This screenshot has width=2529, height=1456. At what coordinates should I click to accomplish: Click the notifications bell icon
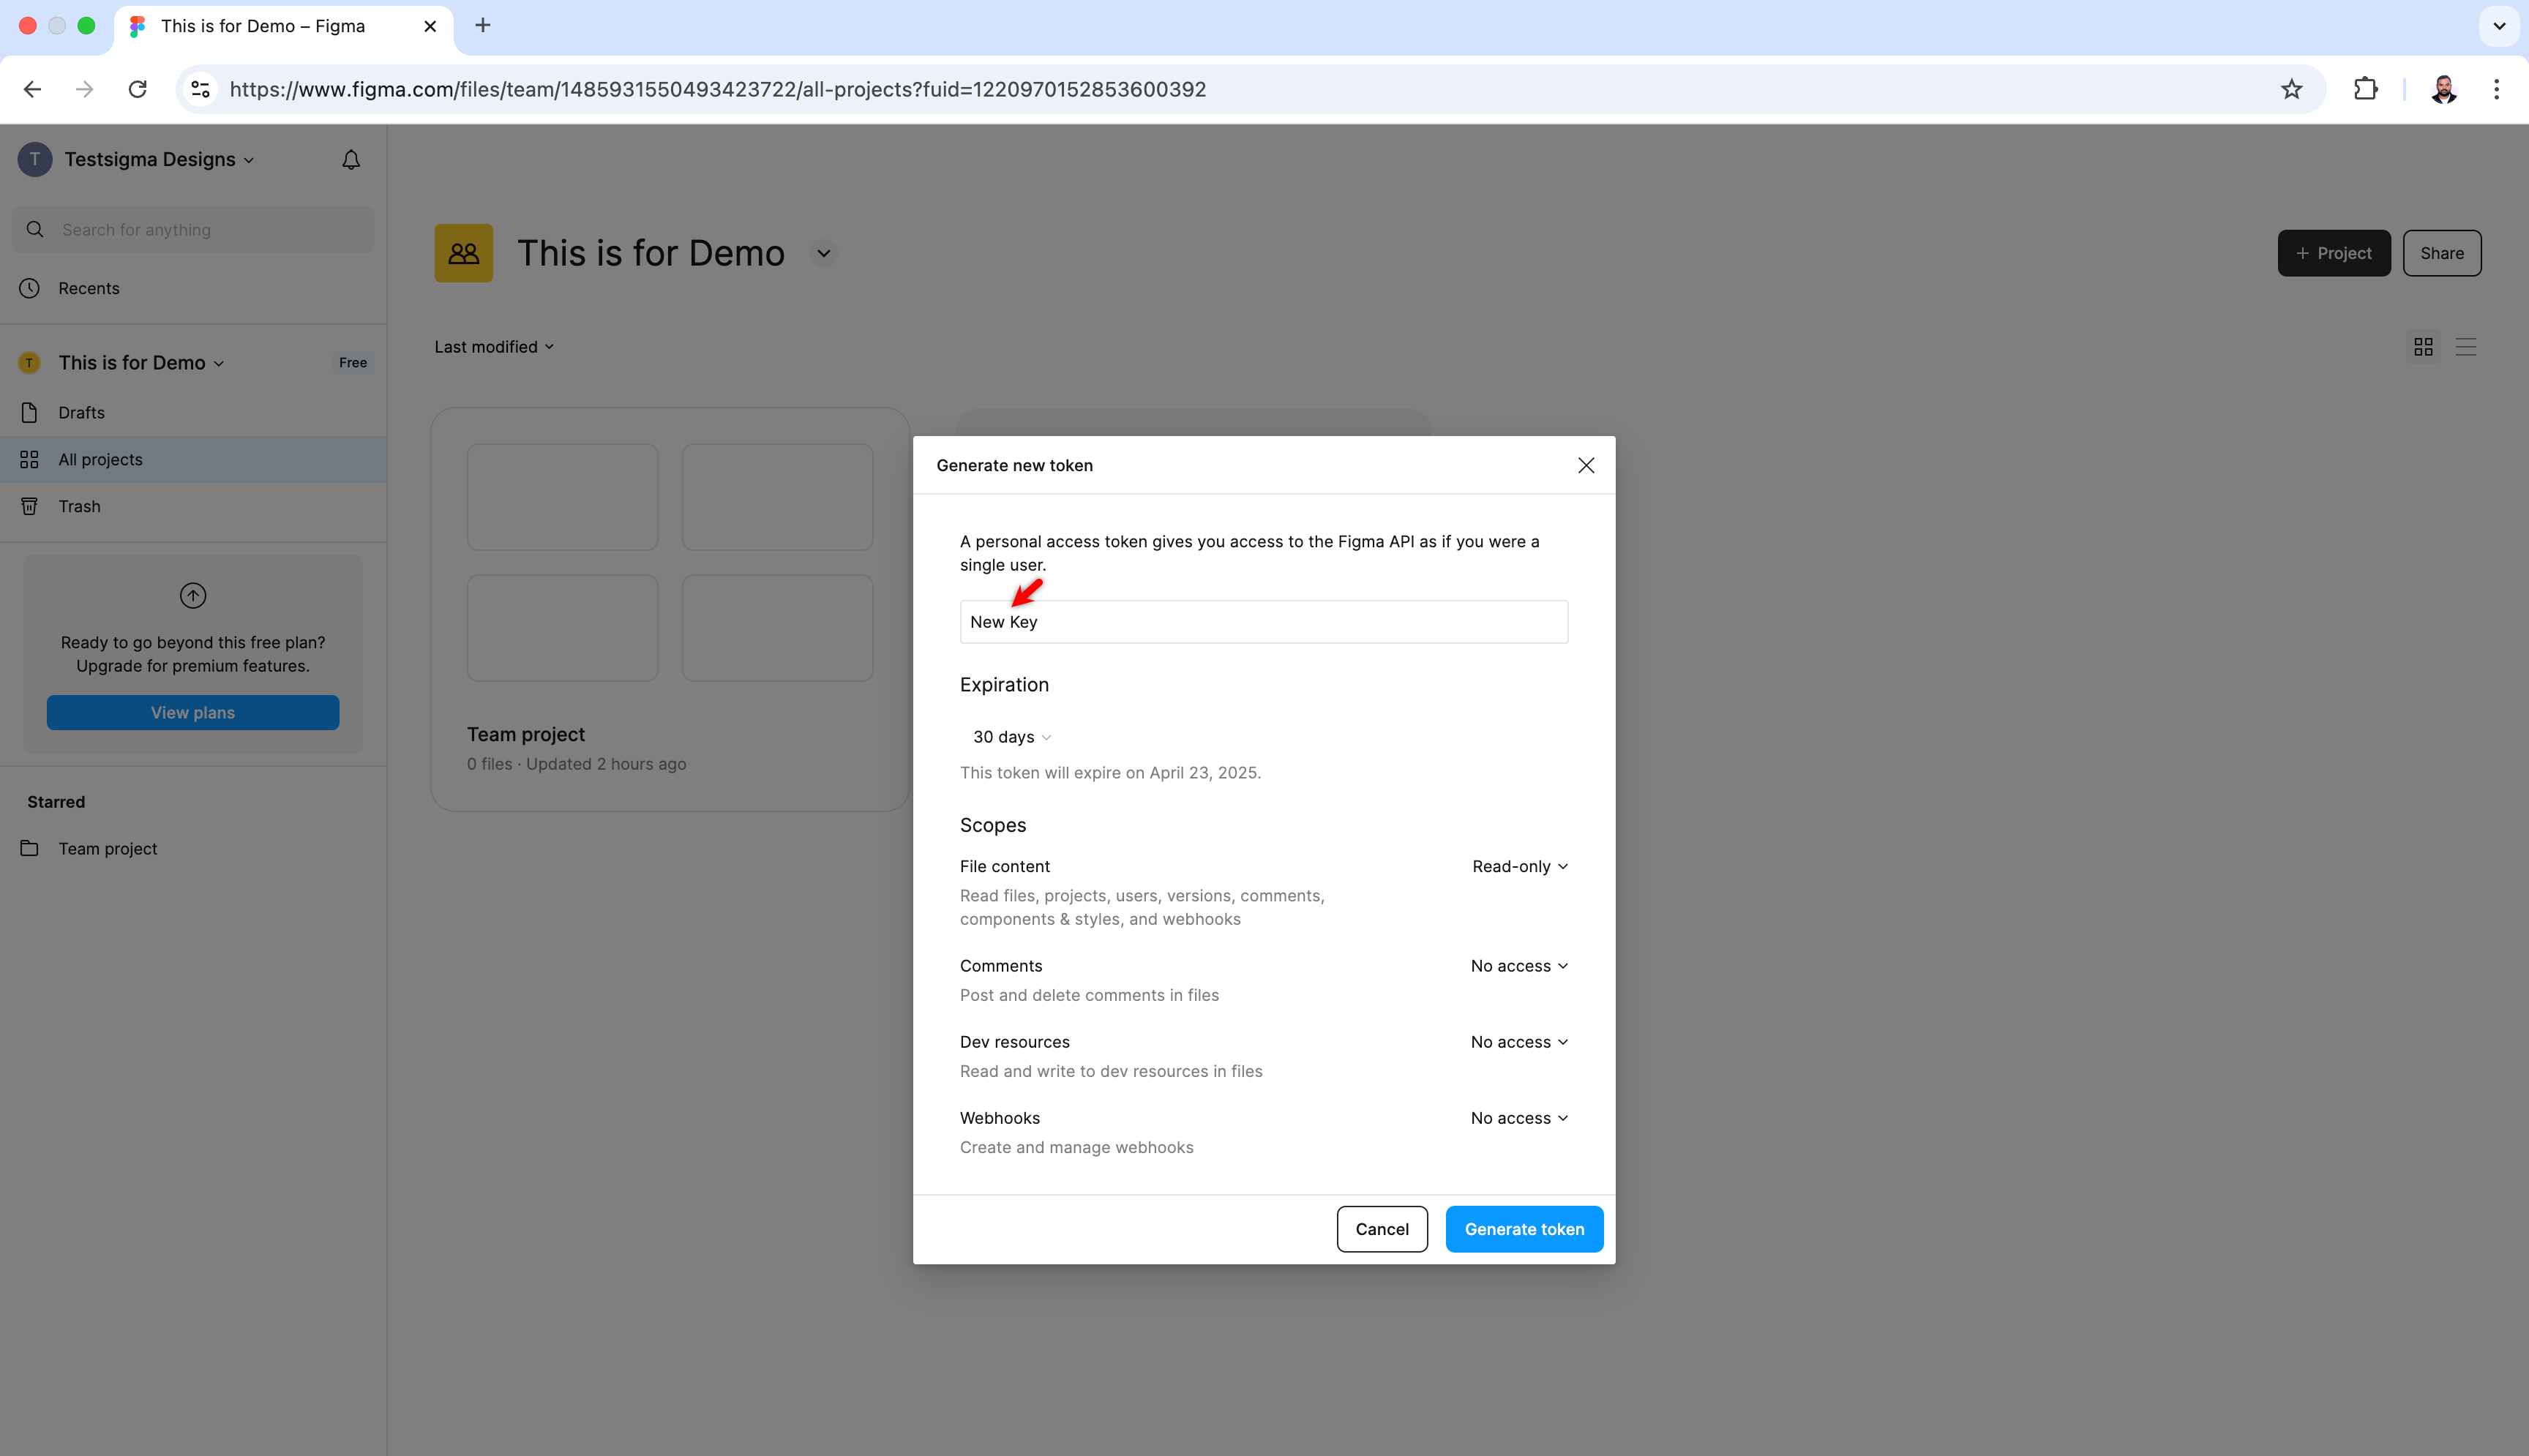350,160
